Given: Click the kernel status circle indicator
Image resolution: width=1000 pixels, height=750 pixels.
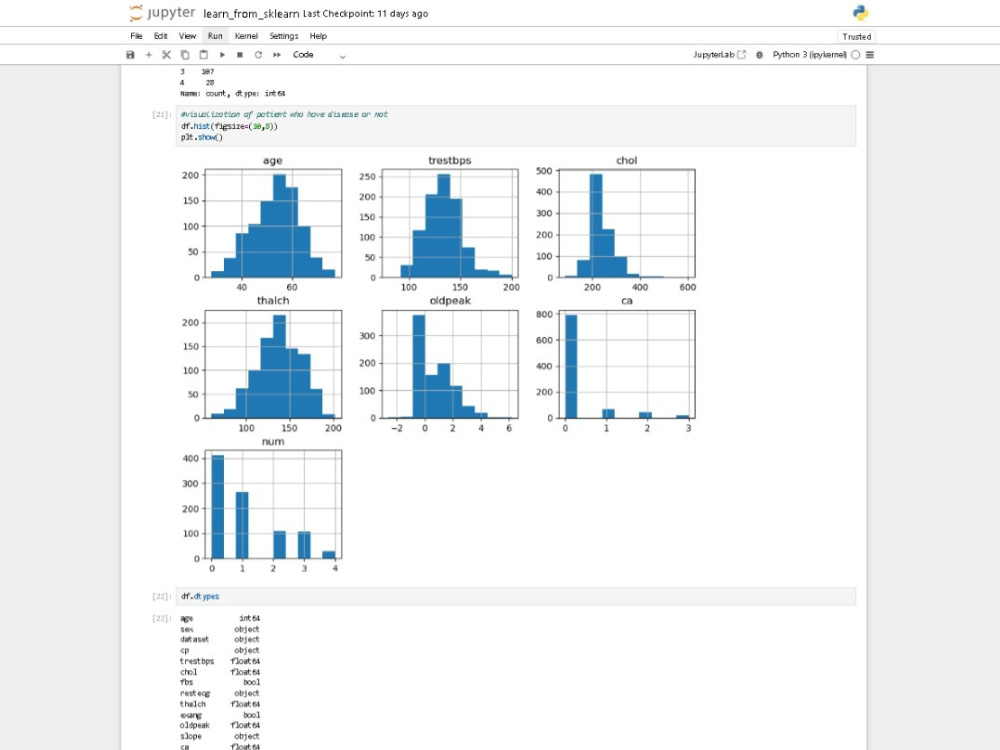Looking at the screenshot, I should (856, 55).
